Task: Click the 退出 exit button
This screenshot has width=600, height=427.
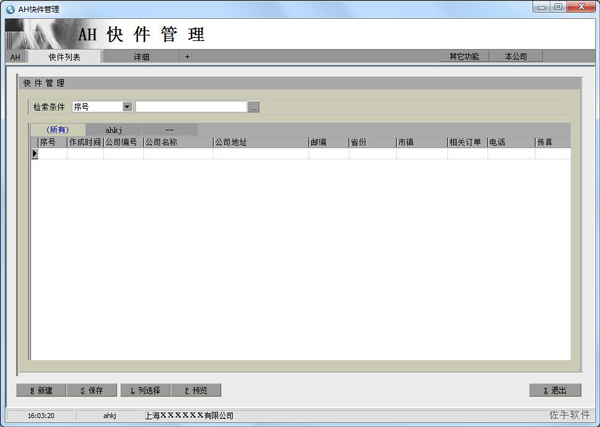Action: (555, 390)
